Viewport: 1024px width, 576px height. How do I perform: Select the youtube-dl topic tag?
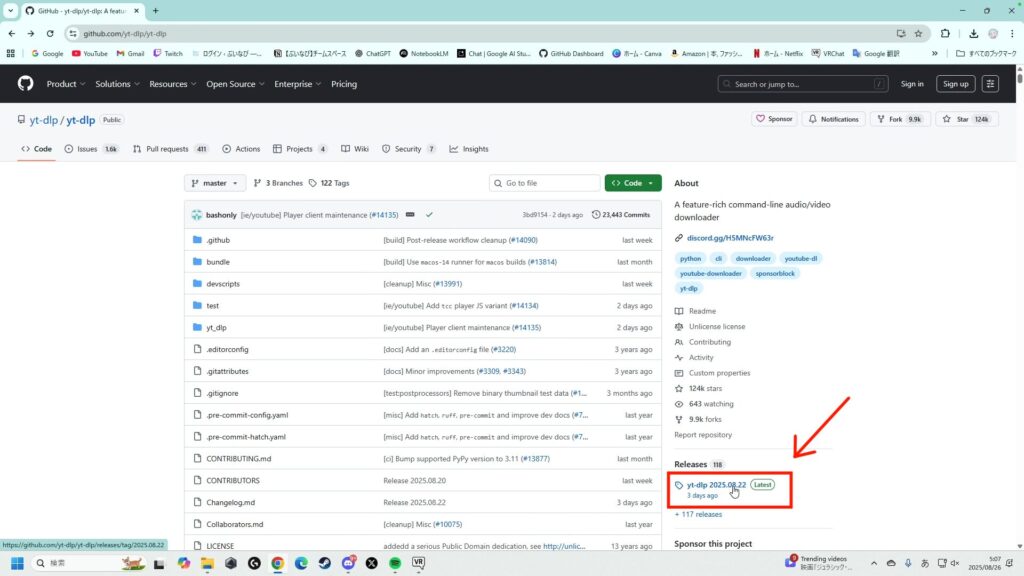802,258
